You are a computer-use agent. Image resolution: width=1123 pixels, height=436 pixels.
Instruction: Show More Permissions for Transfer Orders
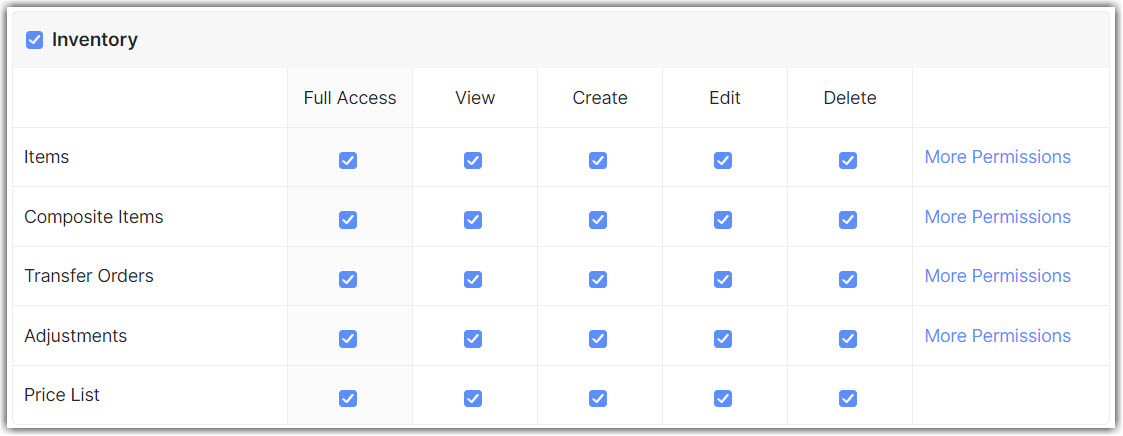tap(997, 276)
